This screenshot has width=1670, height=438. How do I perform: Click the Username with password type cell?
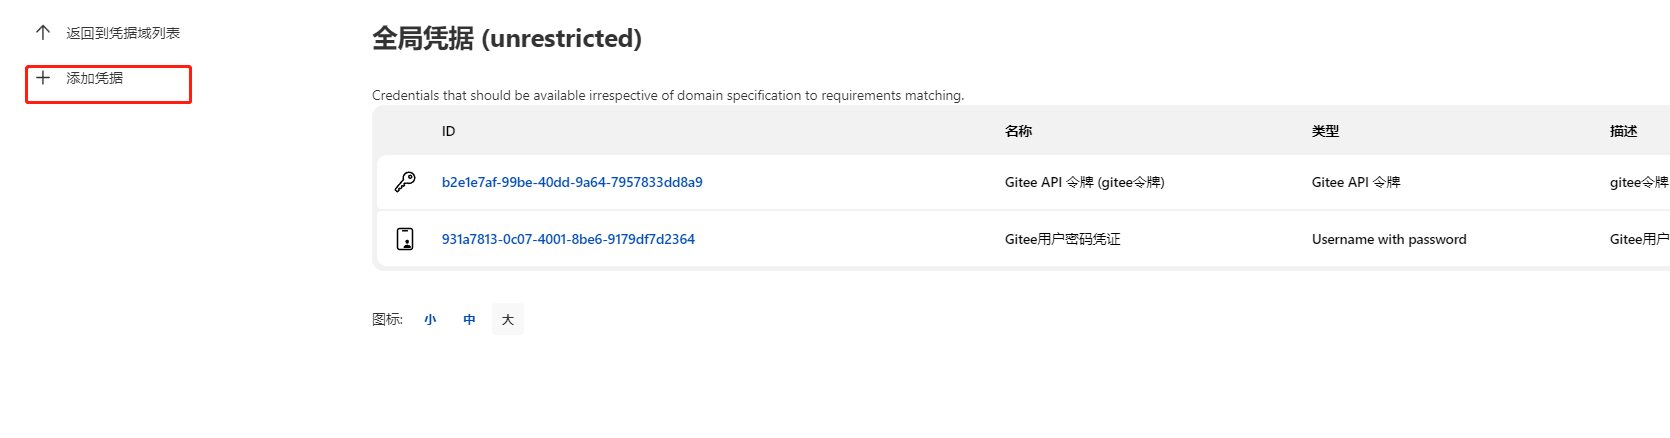pos(1389,239)
